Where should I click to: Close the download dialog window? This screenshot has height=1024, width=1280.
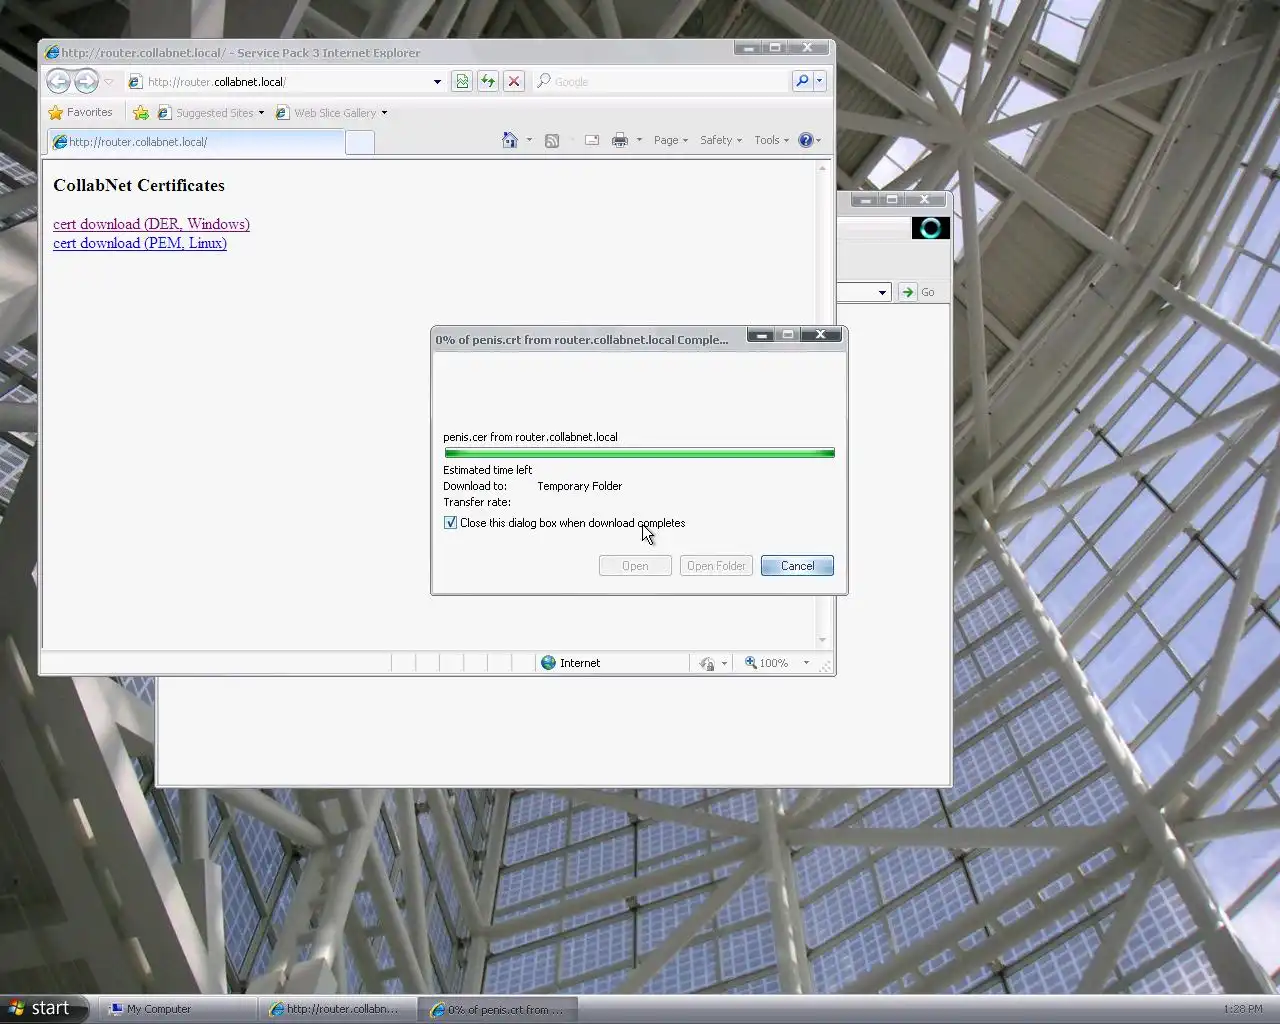click(821, 335)
